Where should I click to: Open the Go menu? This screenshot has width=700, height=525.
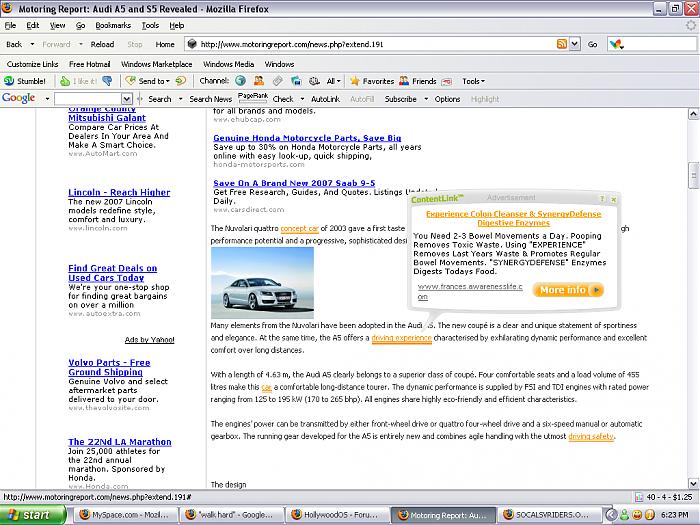(x=80, y=25)
